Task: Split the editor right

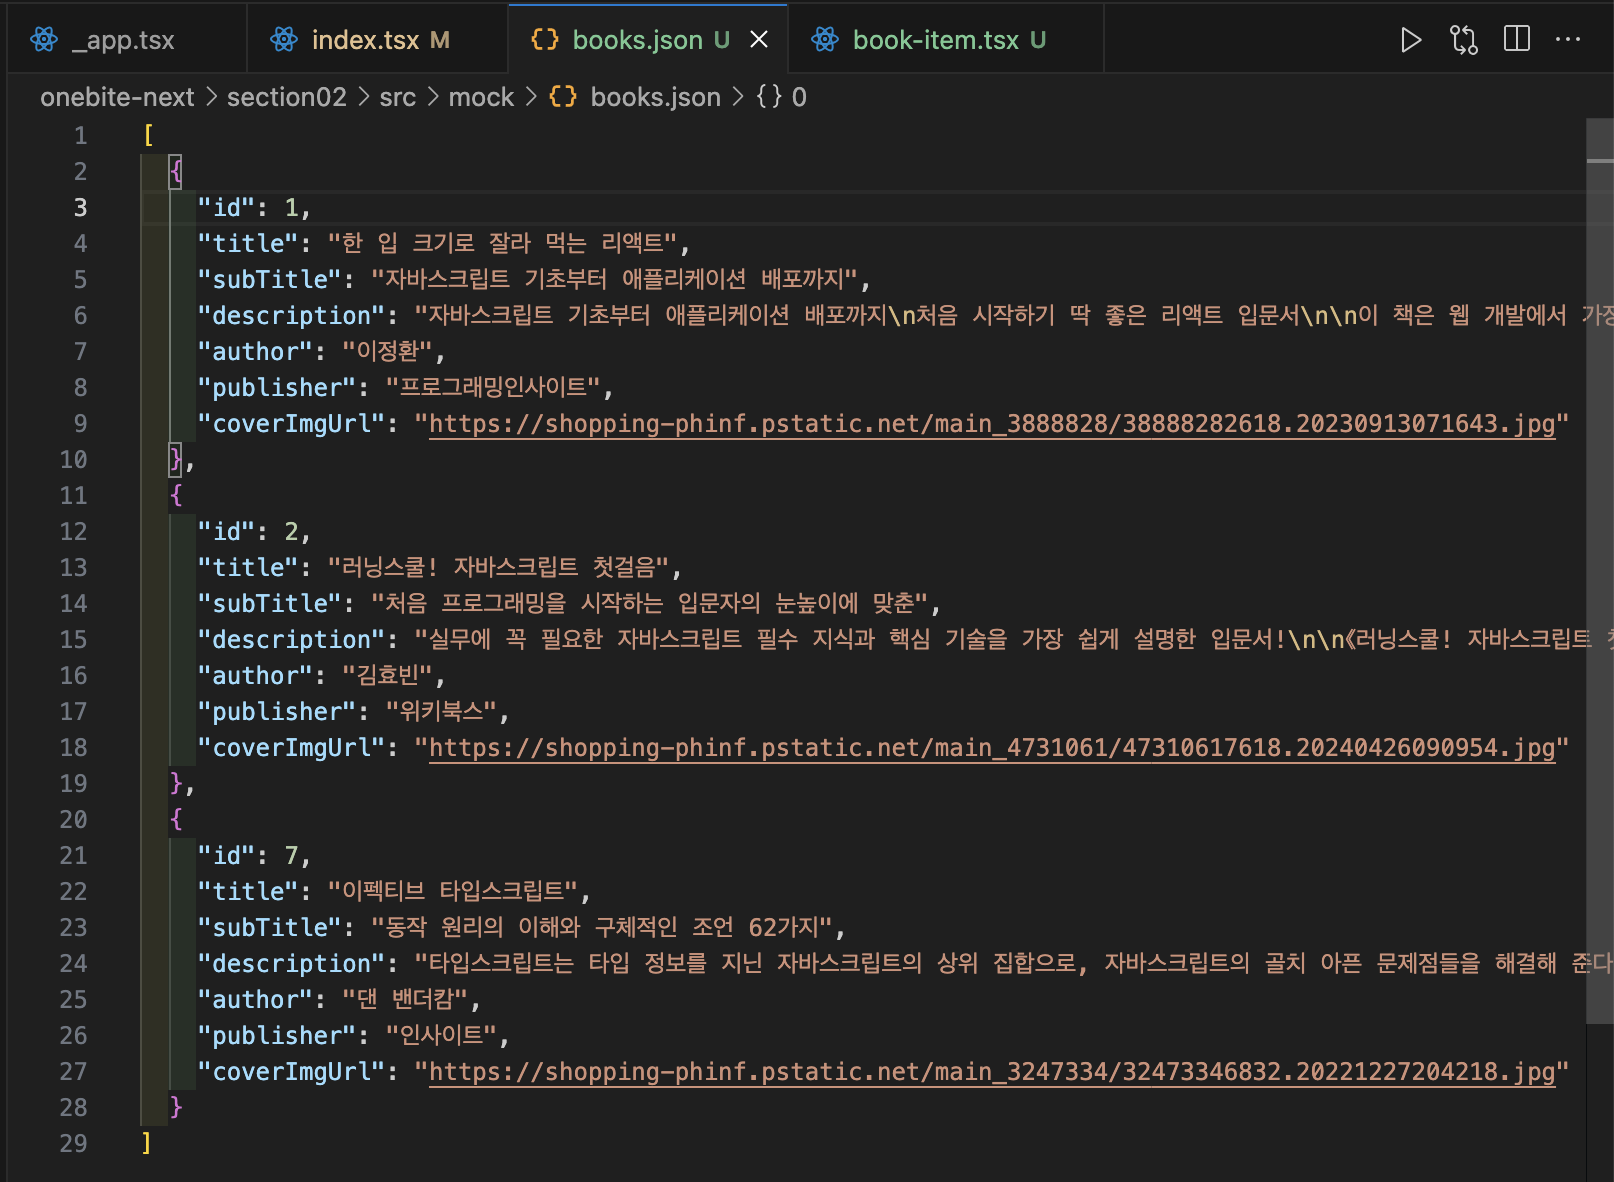Action: pos(1517,40)
